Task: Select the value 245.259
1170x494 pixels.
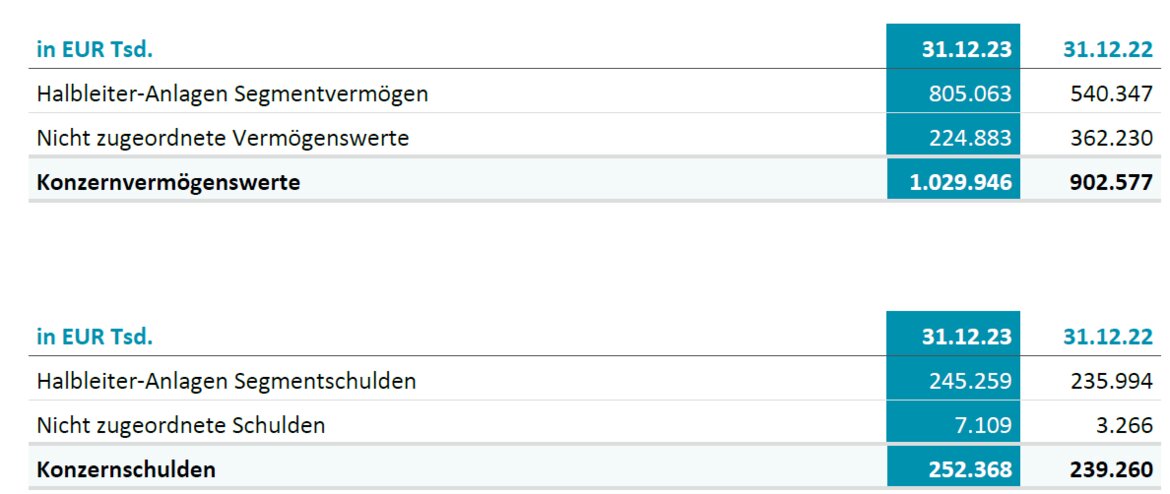Action: [970, 381]
